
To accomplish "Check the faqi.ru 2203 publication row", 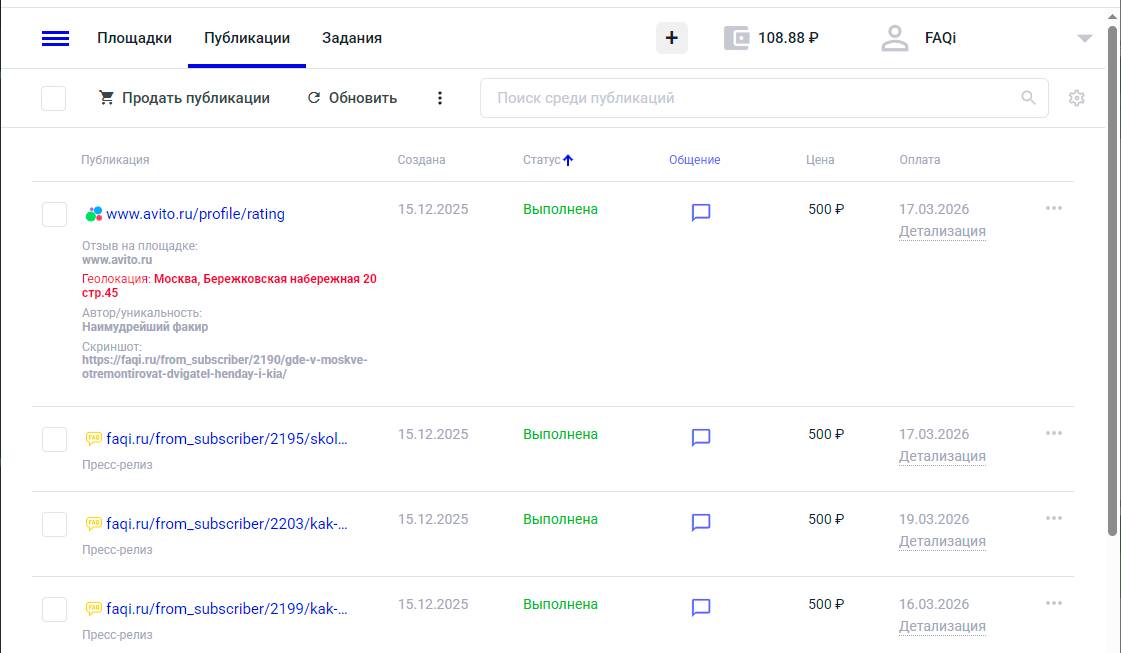I will pos(54,524).
